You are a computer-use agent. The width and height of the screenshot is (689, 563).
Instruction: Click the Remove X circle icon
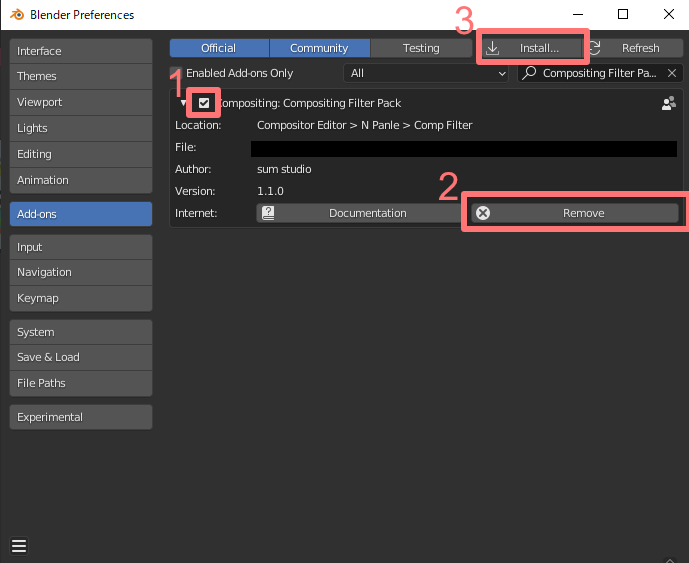[x=483, y=213]
